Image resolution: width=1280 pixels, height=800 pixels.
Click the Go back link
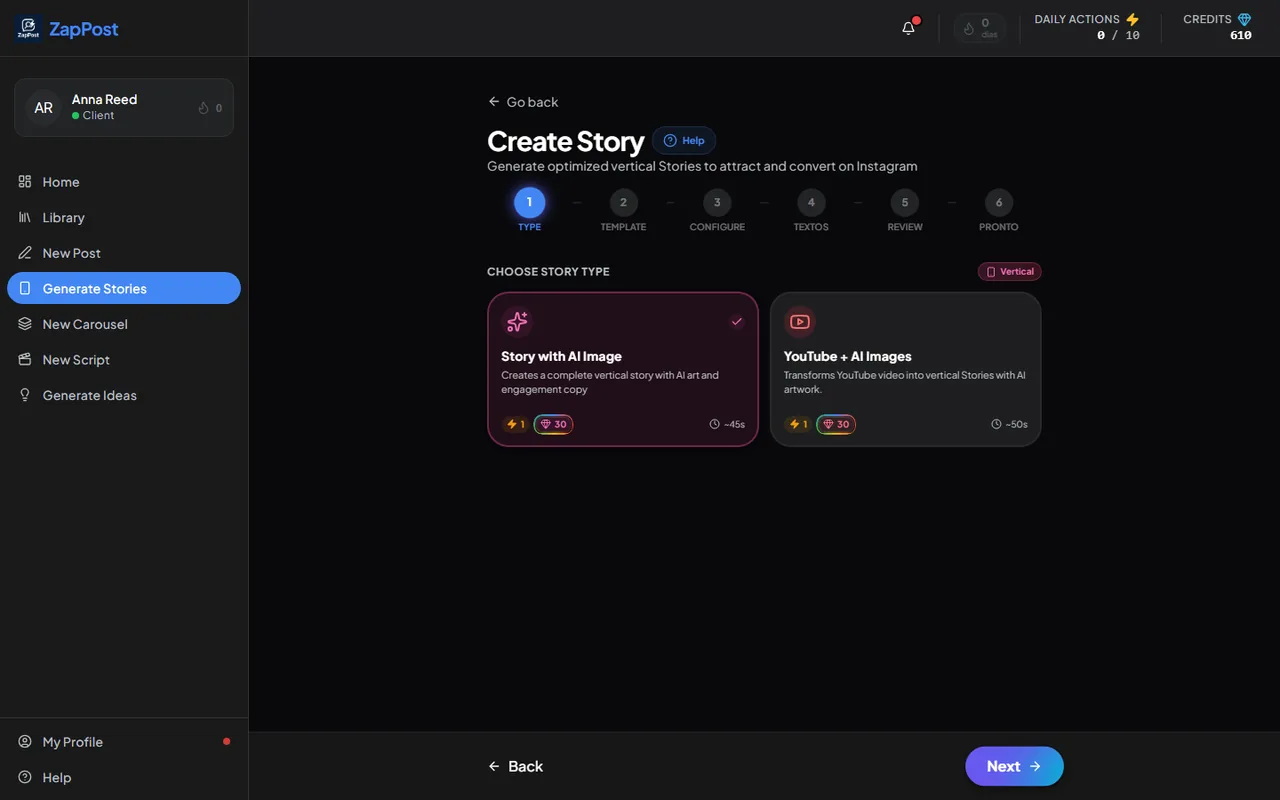point(523,102)
